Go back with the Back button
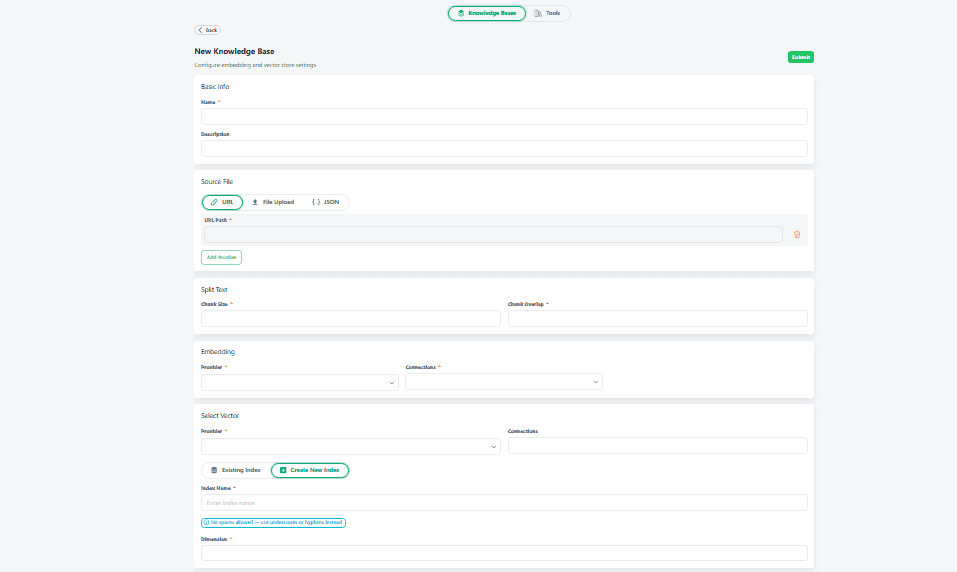Screen dimensions: 957x572 [208, 30]
